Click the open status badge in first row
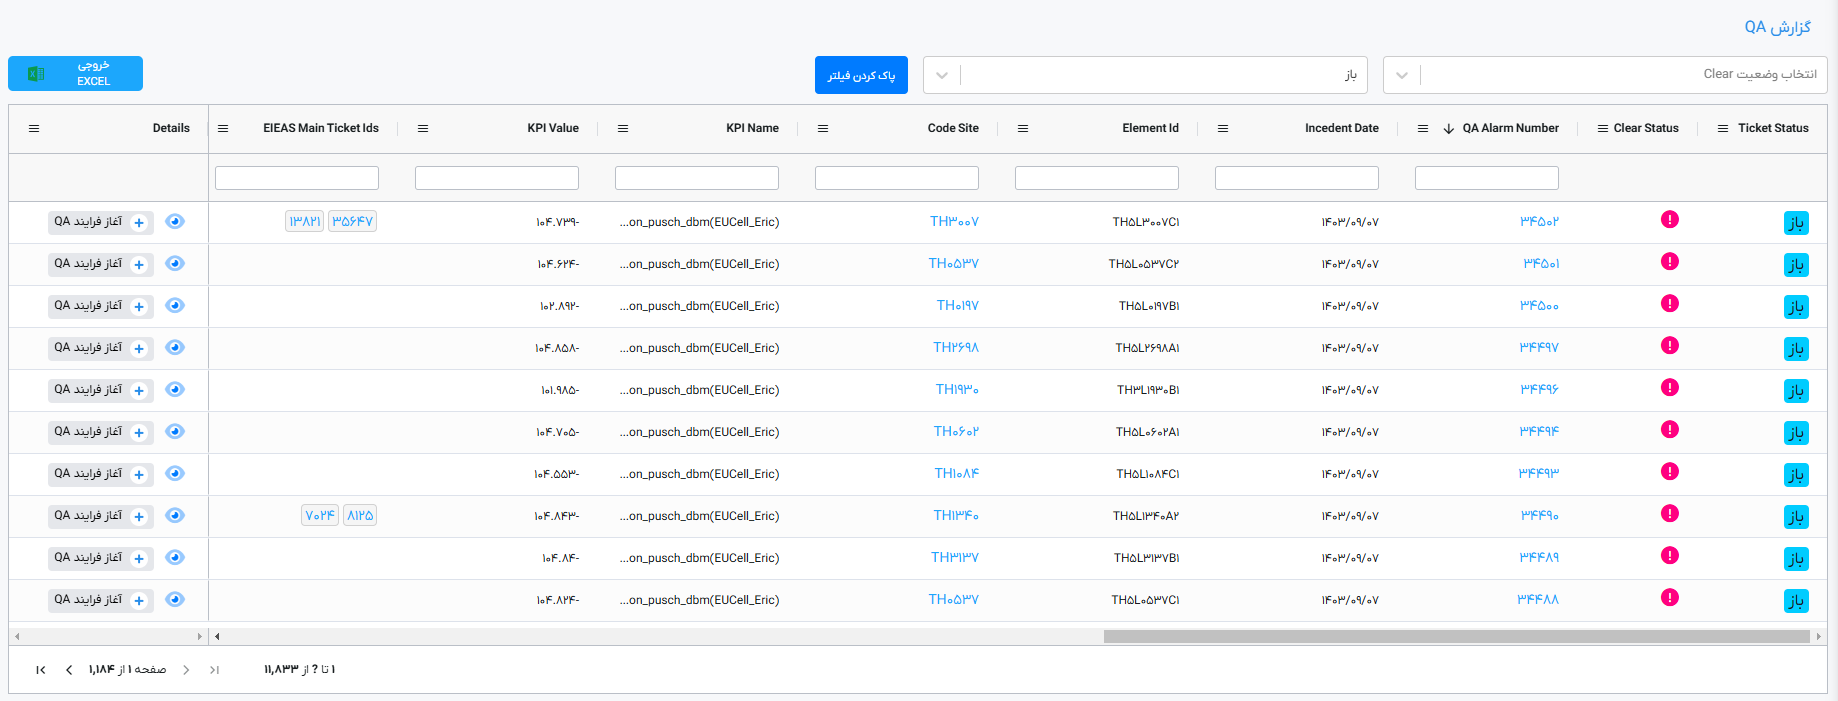 1796,222
